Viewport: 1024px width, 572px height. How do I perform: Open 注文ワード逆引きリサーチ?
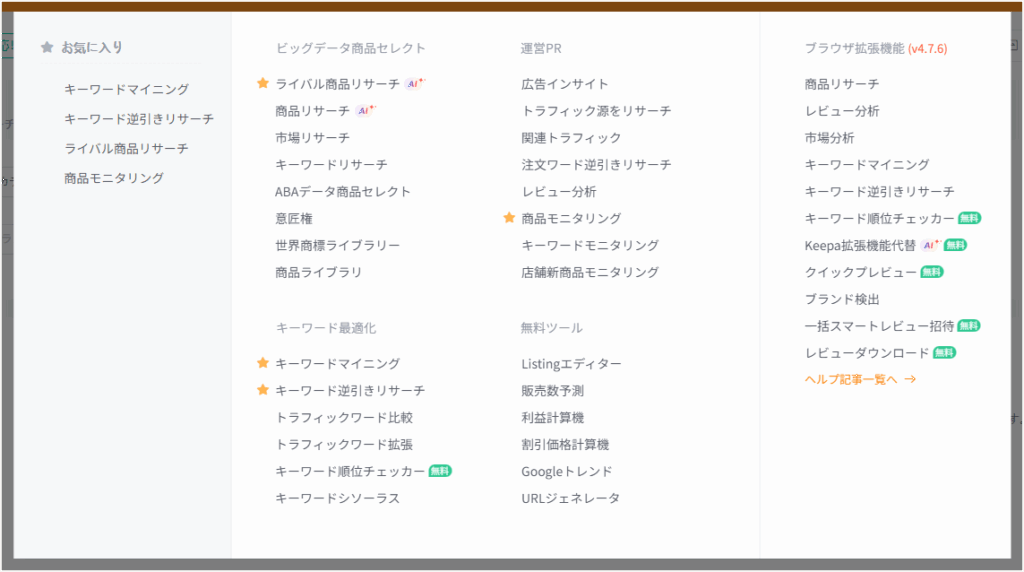pos(596,164)
